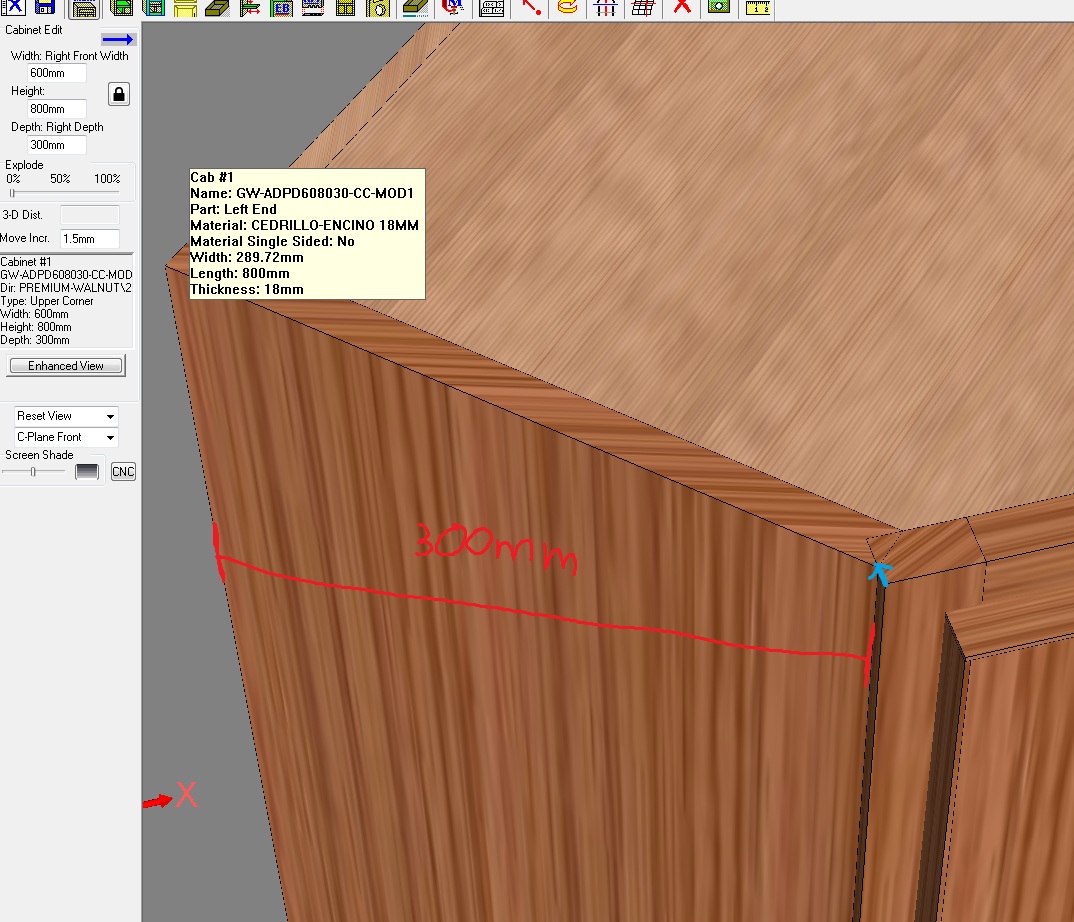1074x922 pixels.
Task: Click the save floppy disk icon
Action: (x=45, y=8)
